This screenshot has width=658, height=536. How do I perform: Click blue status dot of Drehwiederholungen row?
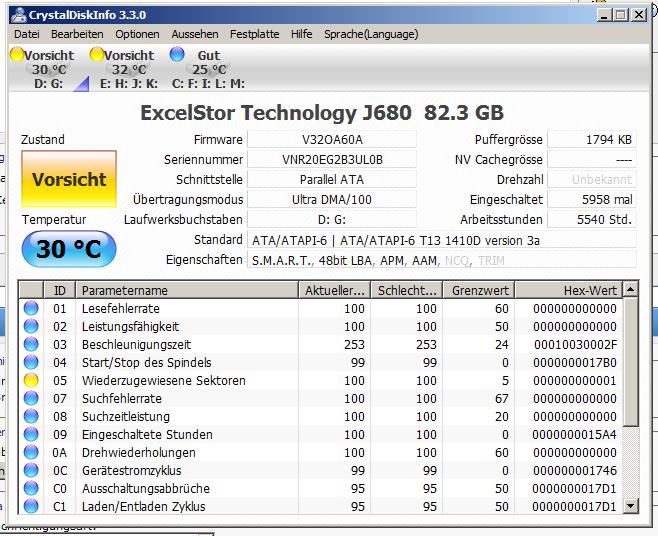coord(31,452)
